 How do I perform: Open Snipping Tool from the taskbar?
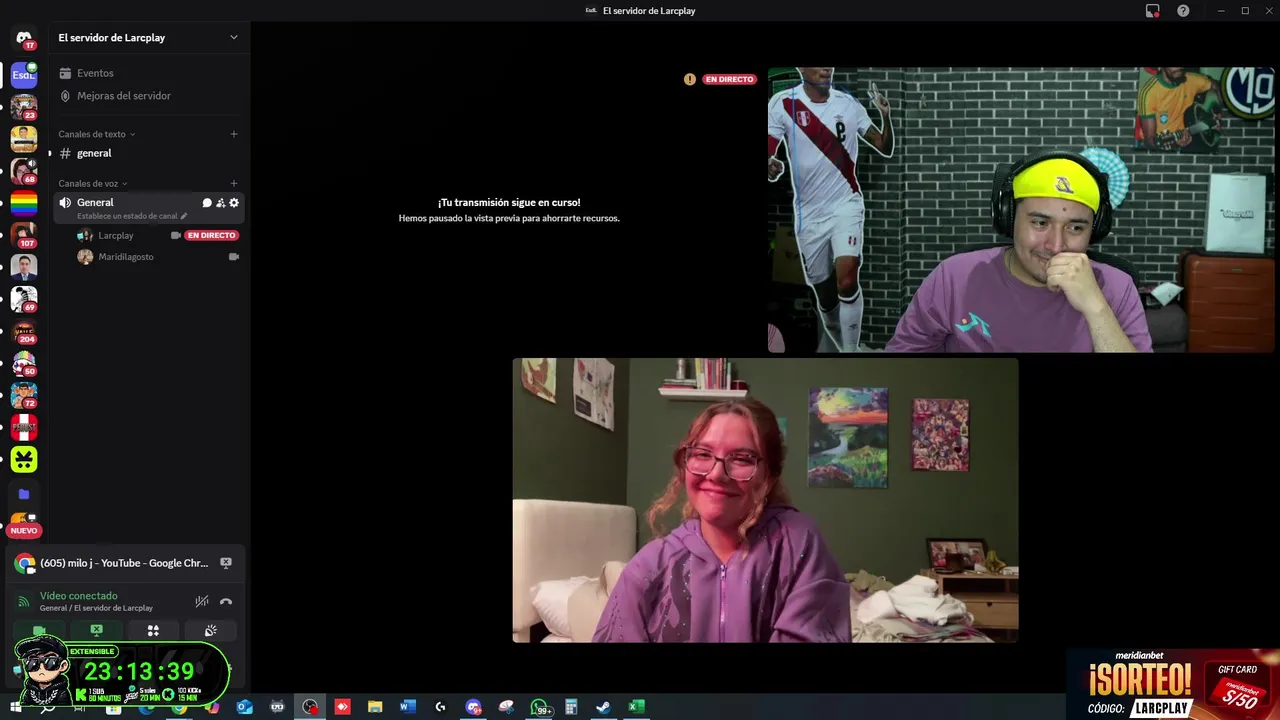[x=506, y=707]
